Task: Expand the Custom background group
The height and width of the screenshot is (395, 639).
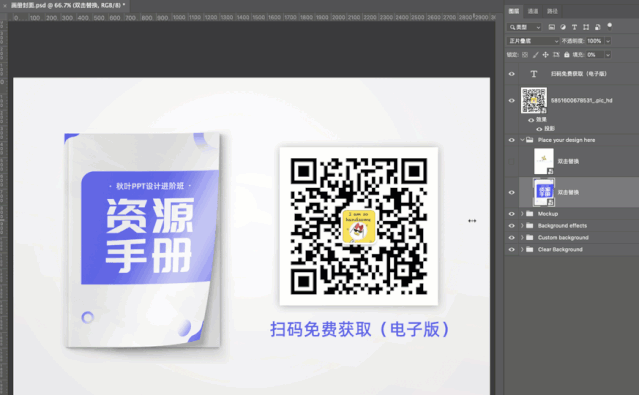Action: [522, 238]
